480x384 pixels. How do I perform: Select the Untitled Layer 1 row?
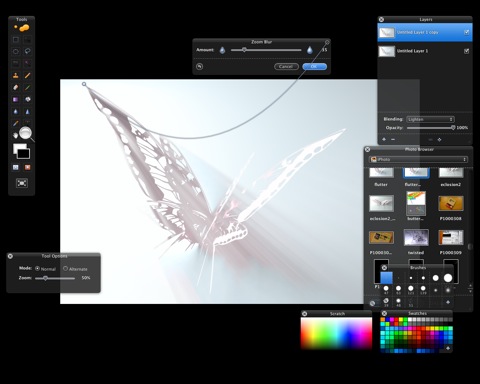click(x=425, y=51)
